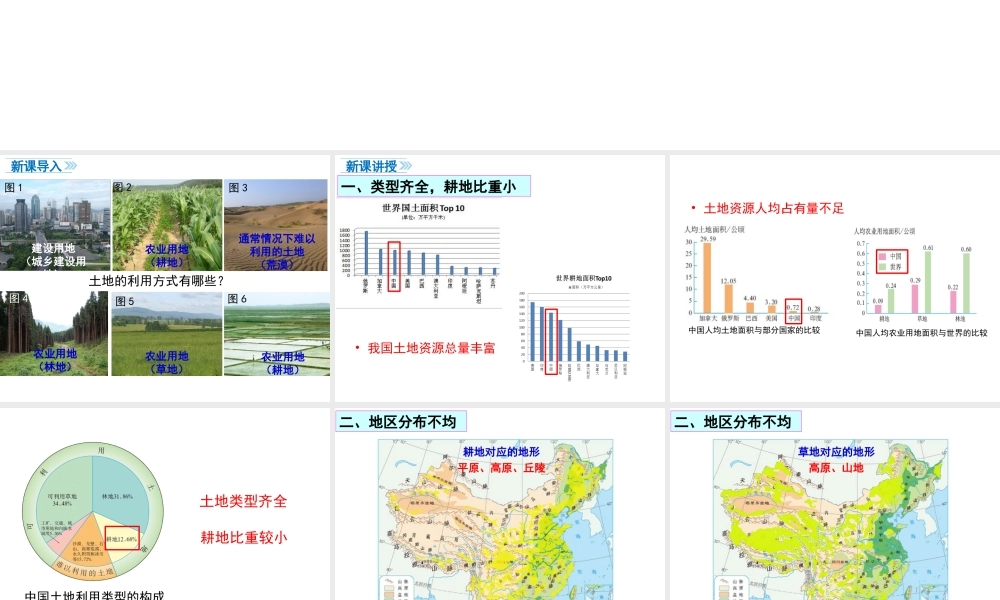The image size is (1000, 600).
Task: Click the question 土地的利用方式有哪些？
Action: (157, 281)
